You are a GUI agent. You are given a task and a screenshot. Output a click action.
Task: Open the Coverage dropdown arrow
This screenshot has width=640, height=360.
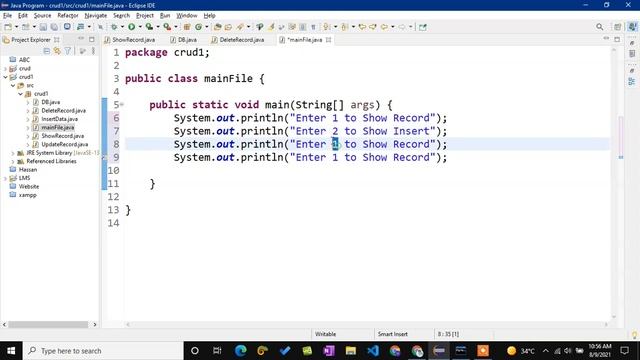(x=158, y=27)
